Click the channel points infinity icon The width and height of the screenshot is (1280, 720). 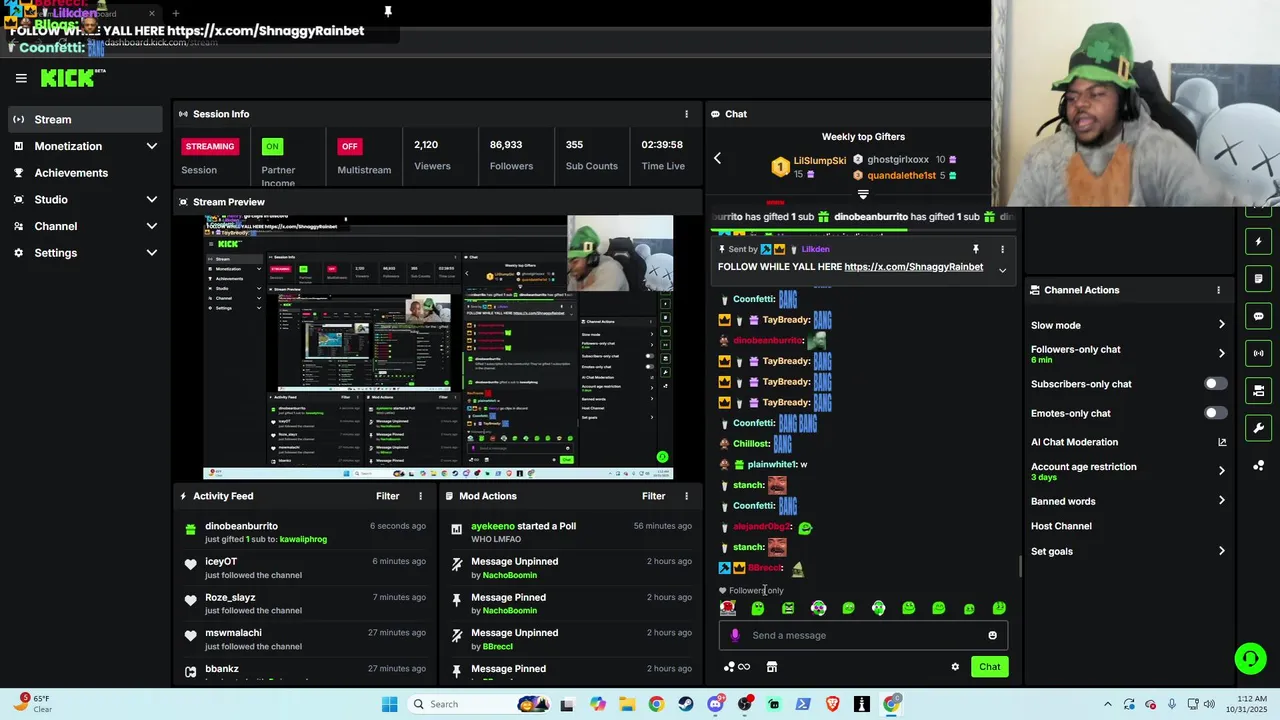tap(737, 667)
